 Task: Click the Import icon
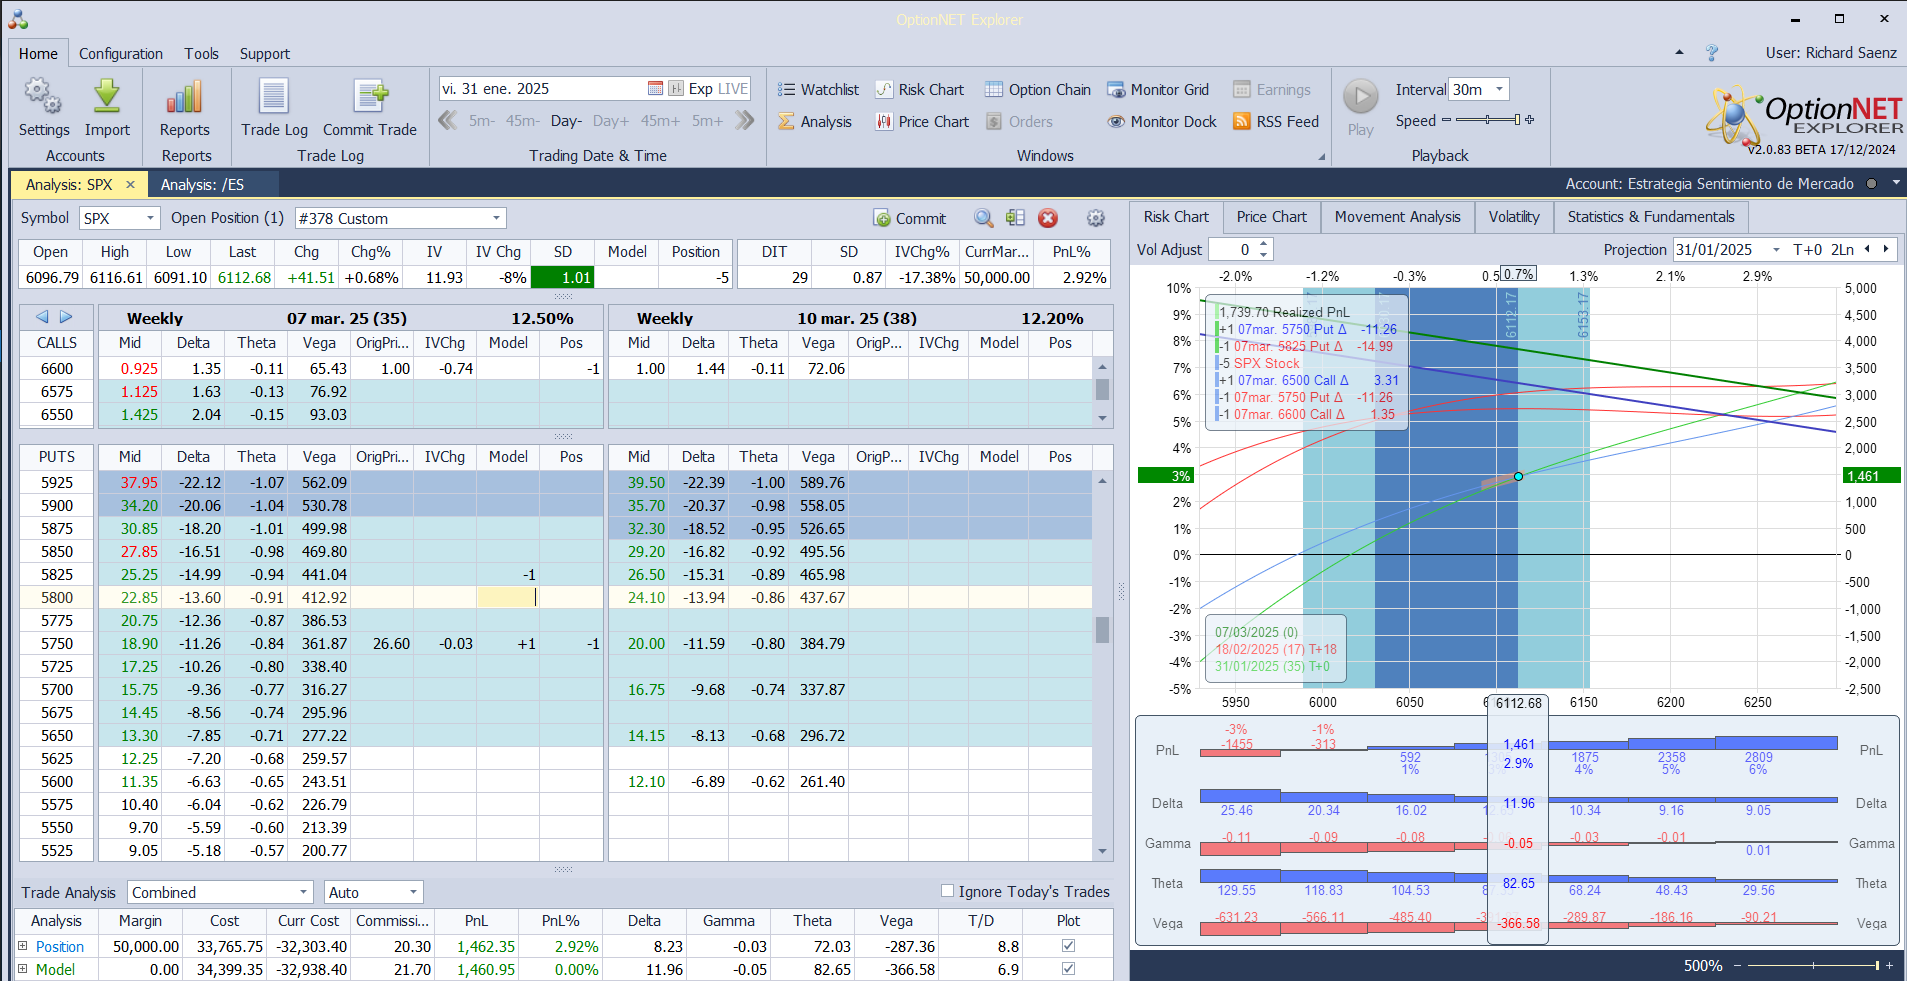coord(107,108)
